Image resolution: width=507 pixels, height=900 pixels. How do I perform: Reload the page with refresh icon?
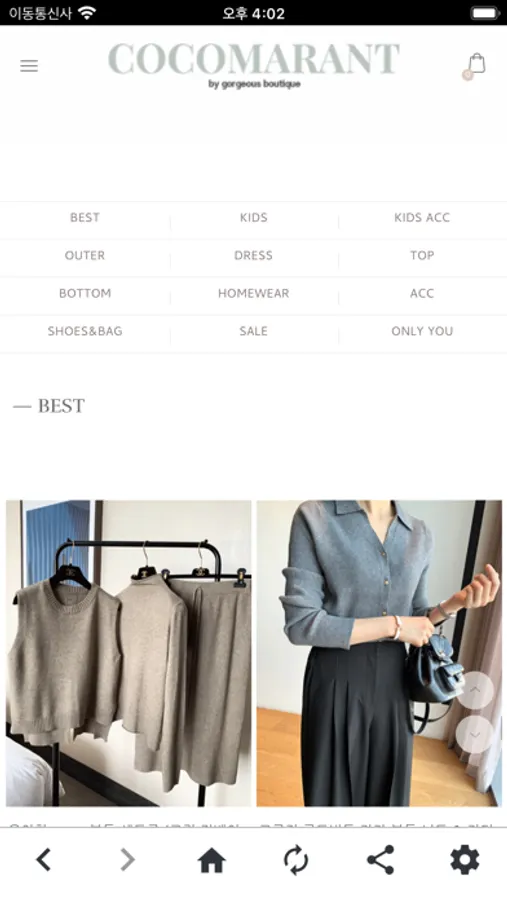296,860
